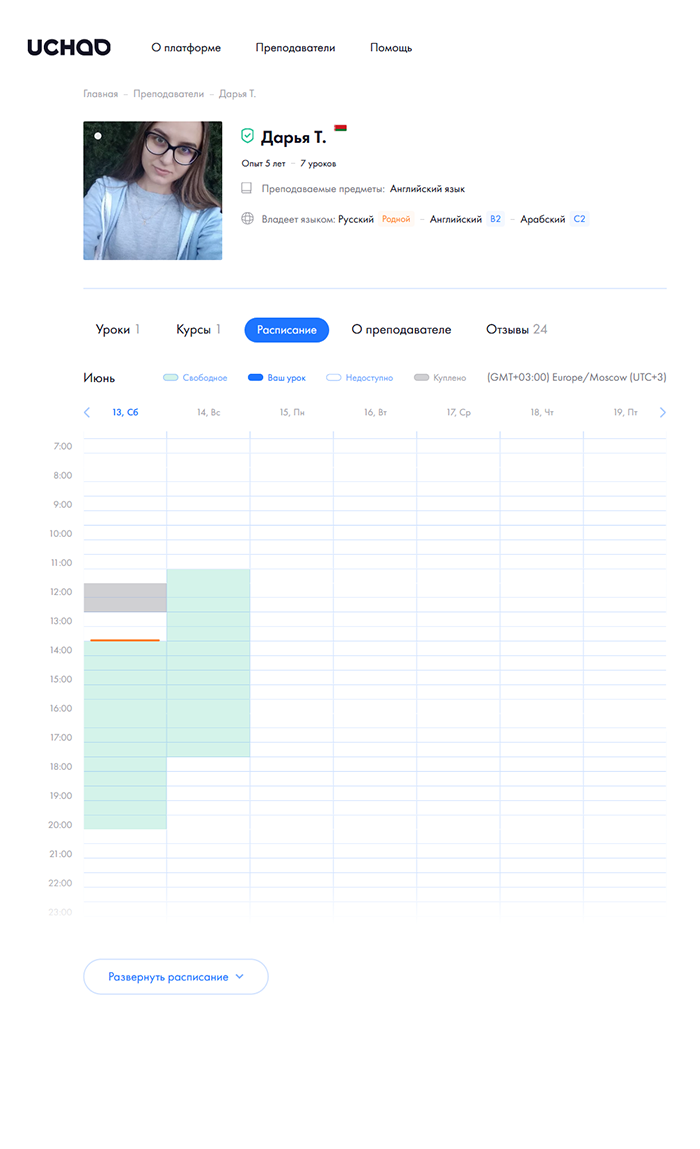Switch to the "Отзывы" tab
The image size is (700, 1149).
pos(516,330)
